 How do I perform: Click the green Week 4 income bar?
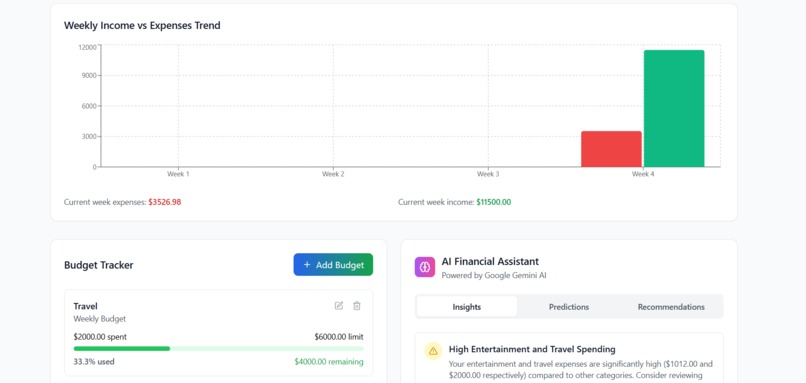[674, 108]
